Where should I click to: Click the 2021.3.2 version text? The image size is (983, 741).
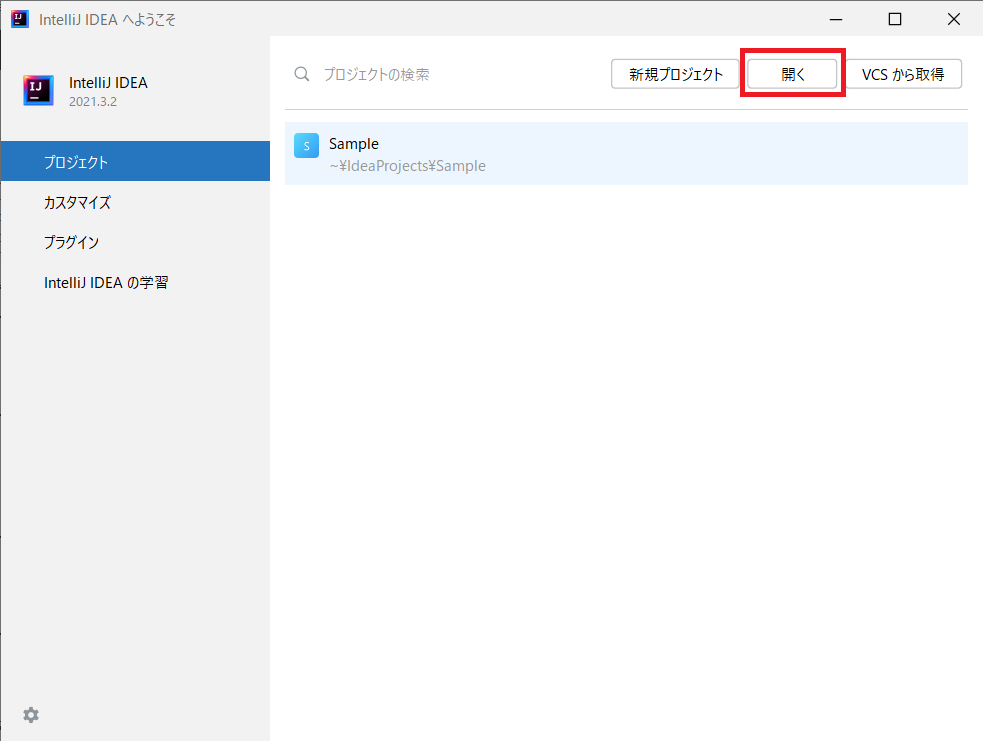pyautogui.click(x=93, y=102)
